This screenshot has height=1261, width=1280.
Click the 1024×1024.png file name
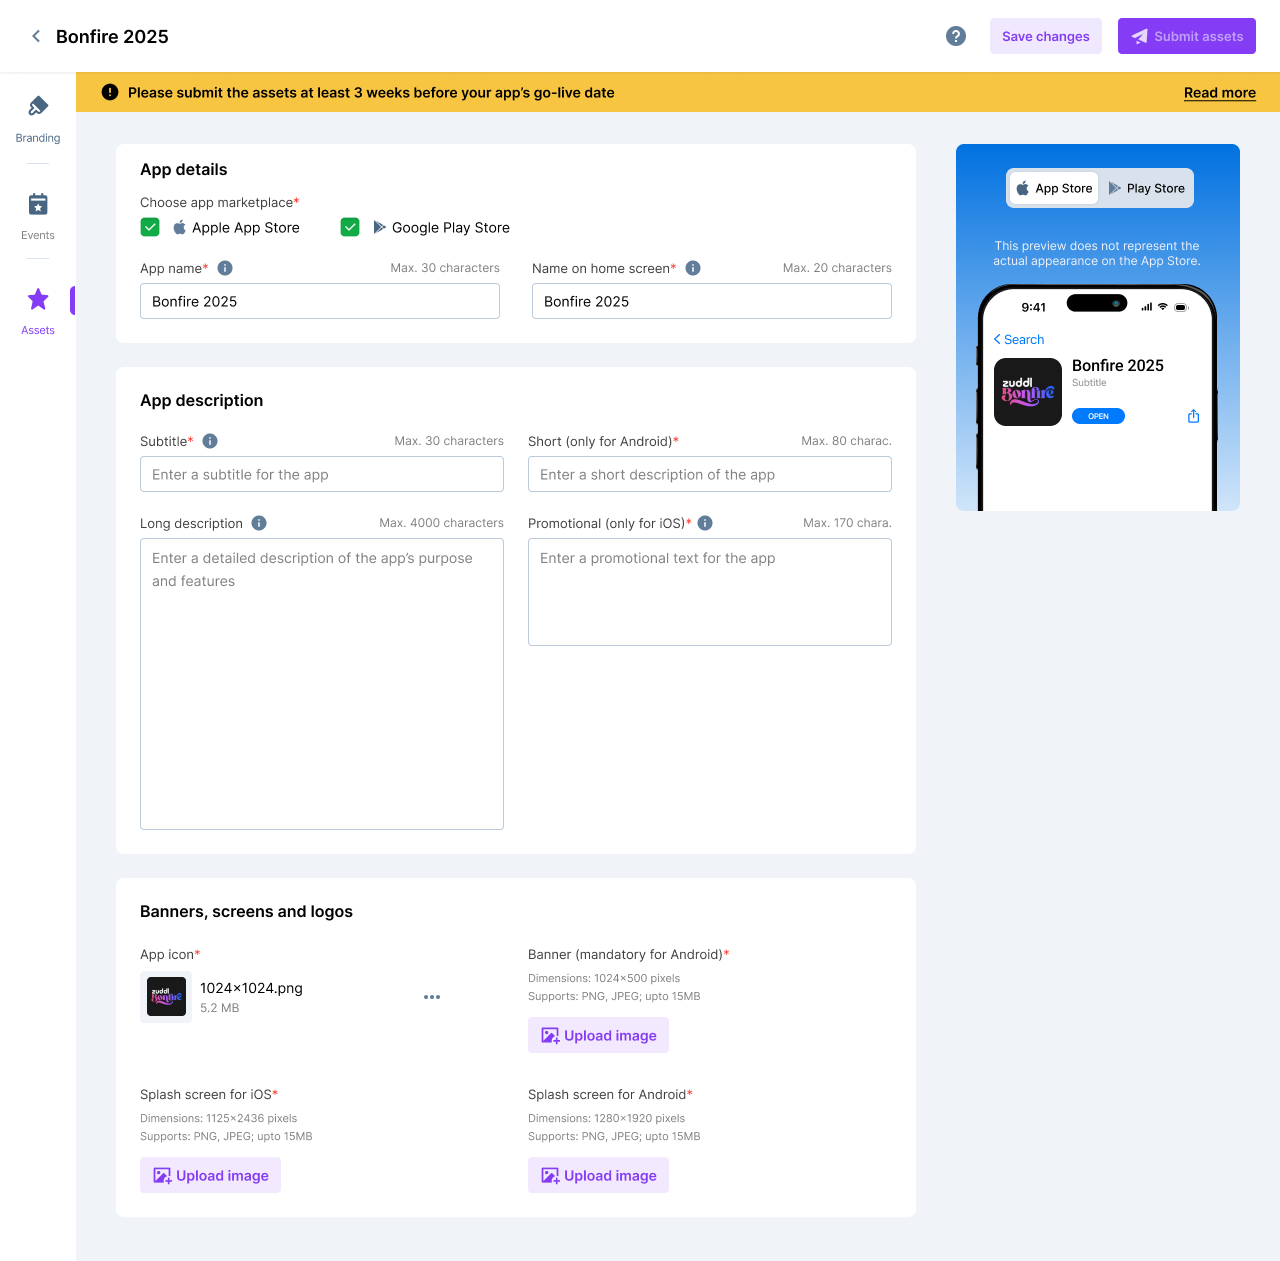(x=251, y=988)
